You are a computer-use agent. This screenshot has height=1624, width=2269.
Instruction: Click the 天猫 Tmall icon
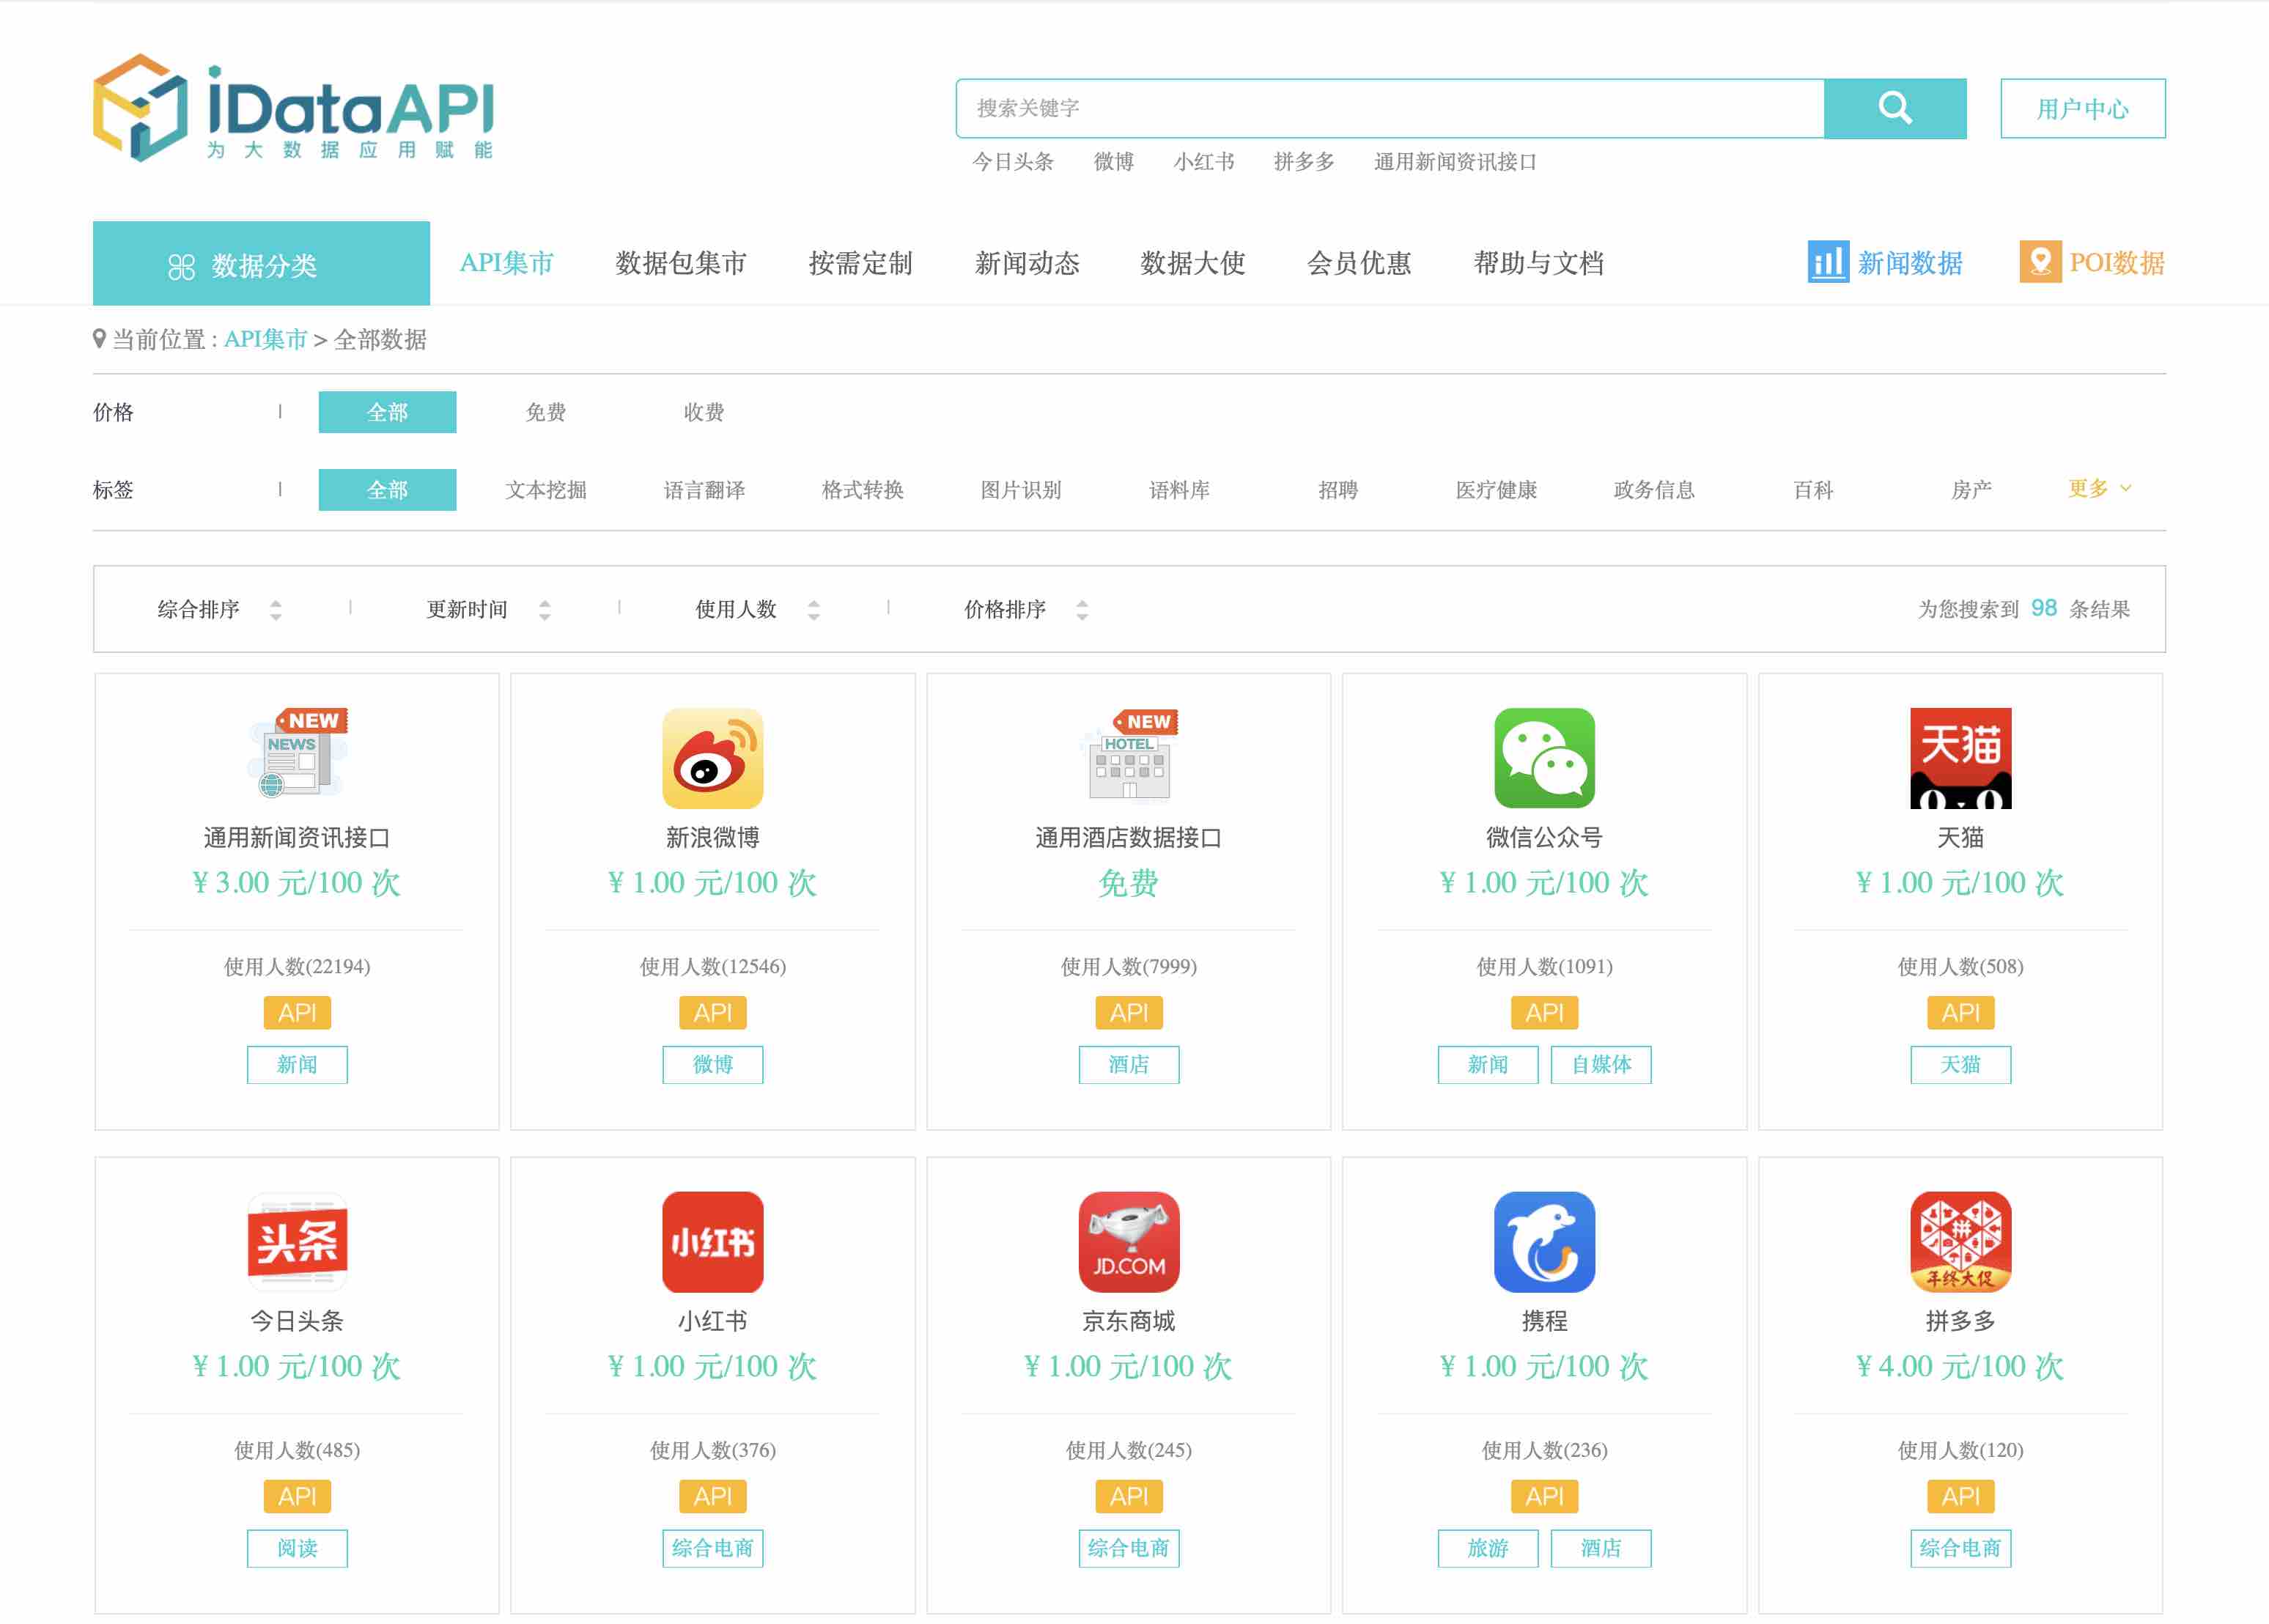coord(1960,758)
